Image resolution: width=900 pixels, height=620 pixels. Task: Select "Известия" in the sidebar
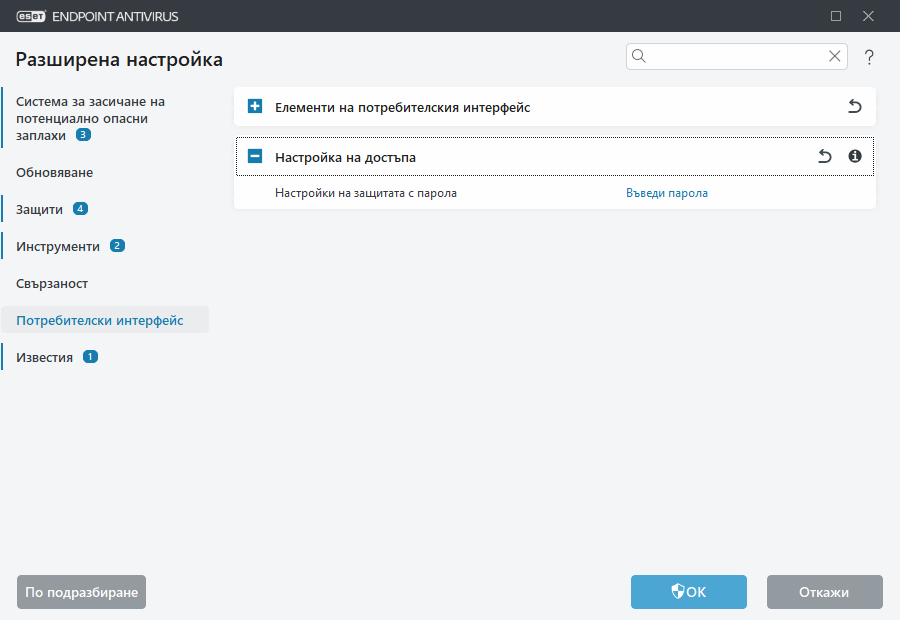coord(44,356)
